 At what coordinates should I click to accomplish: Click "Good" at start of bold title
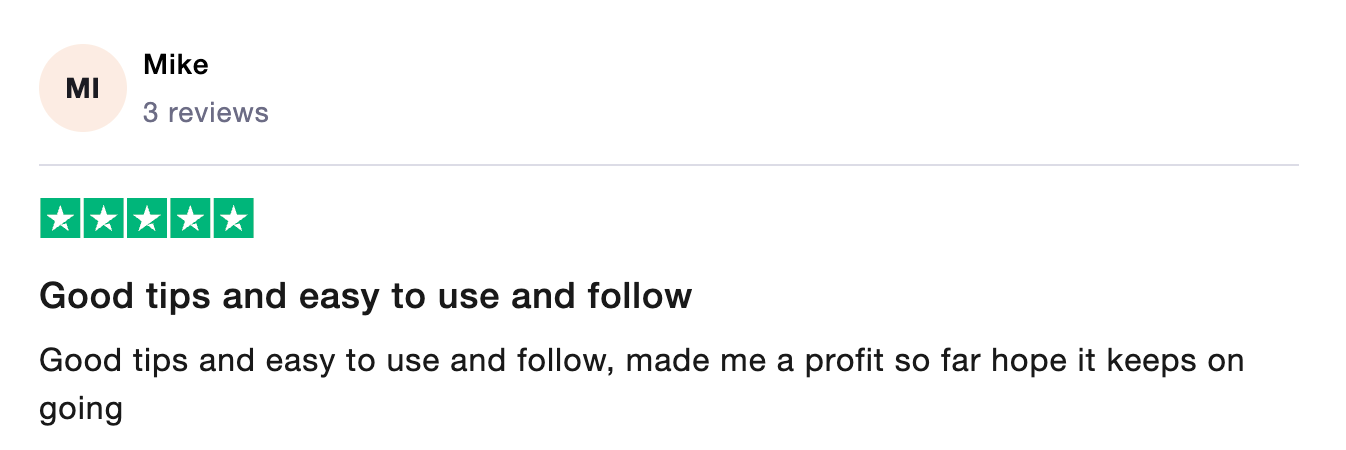click(76, 296)
